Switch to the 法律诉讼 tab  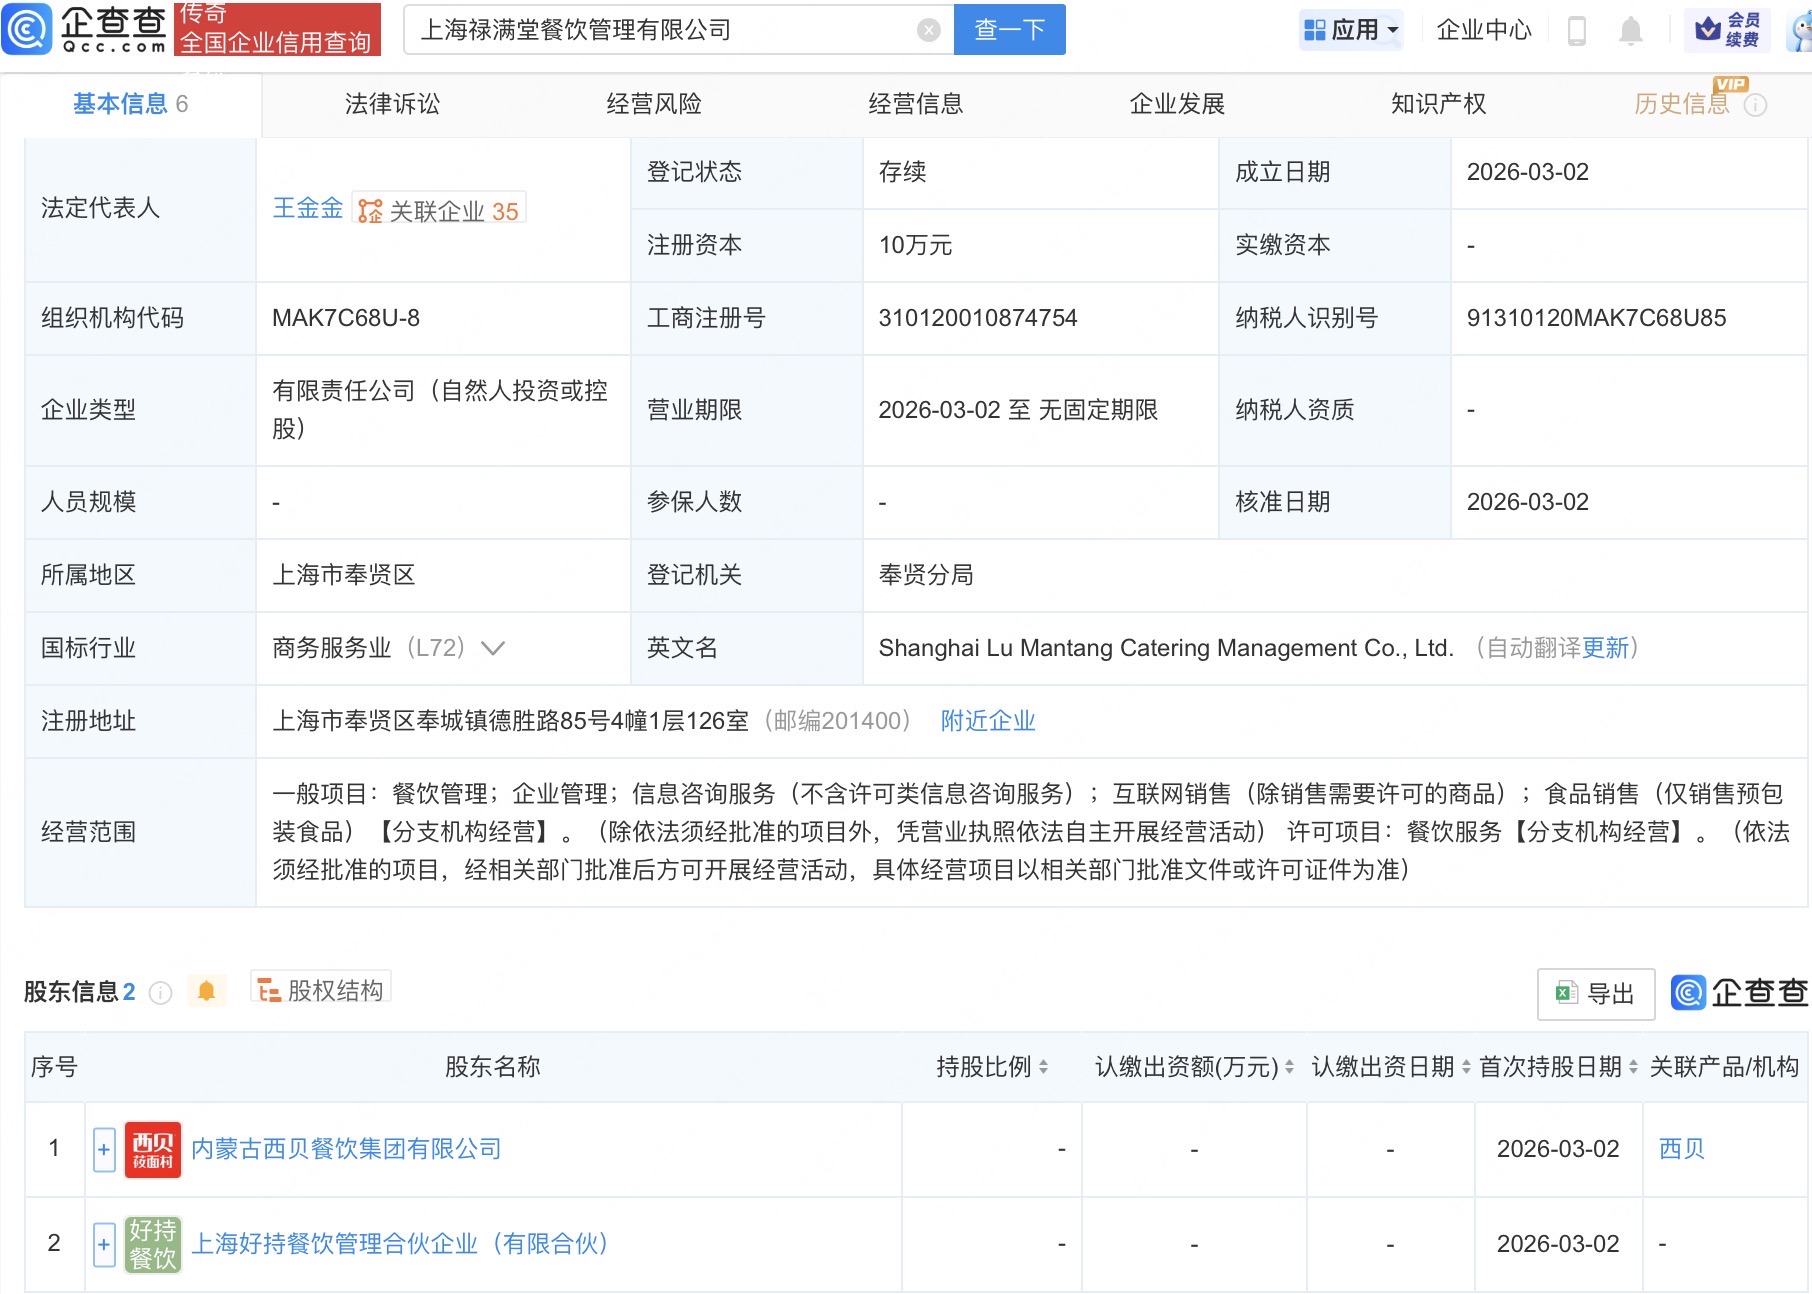tap(392, 104)
